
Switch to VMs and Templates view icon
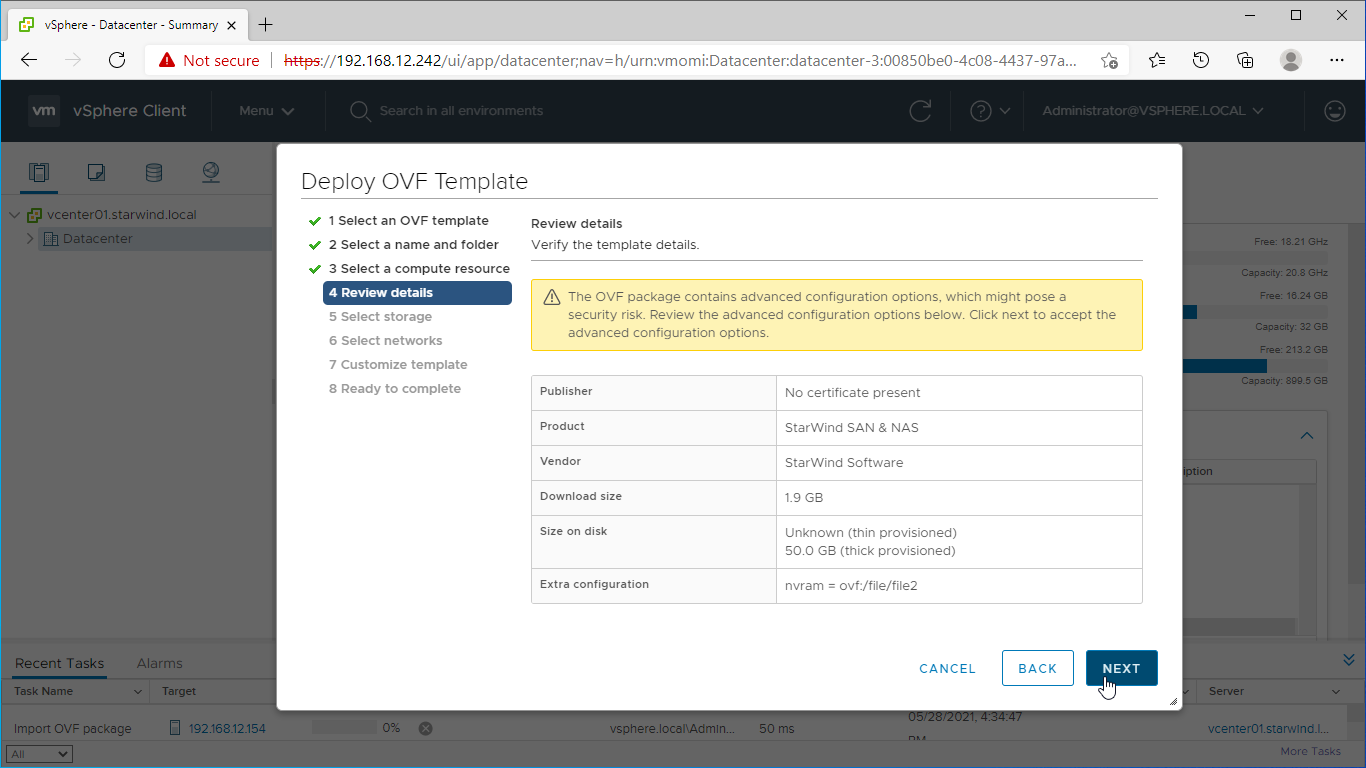pyautogui.click(x=96, y=172)
